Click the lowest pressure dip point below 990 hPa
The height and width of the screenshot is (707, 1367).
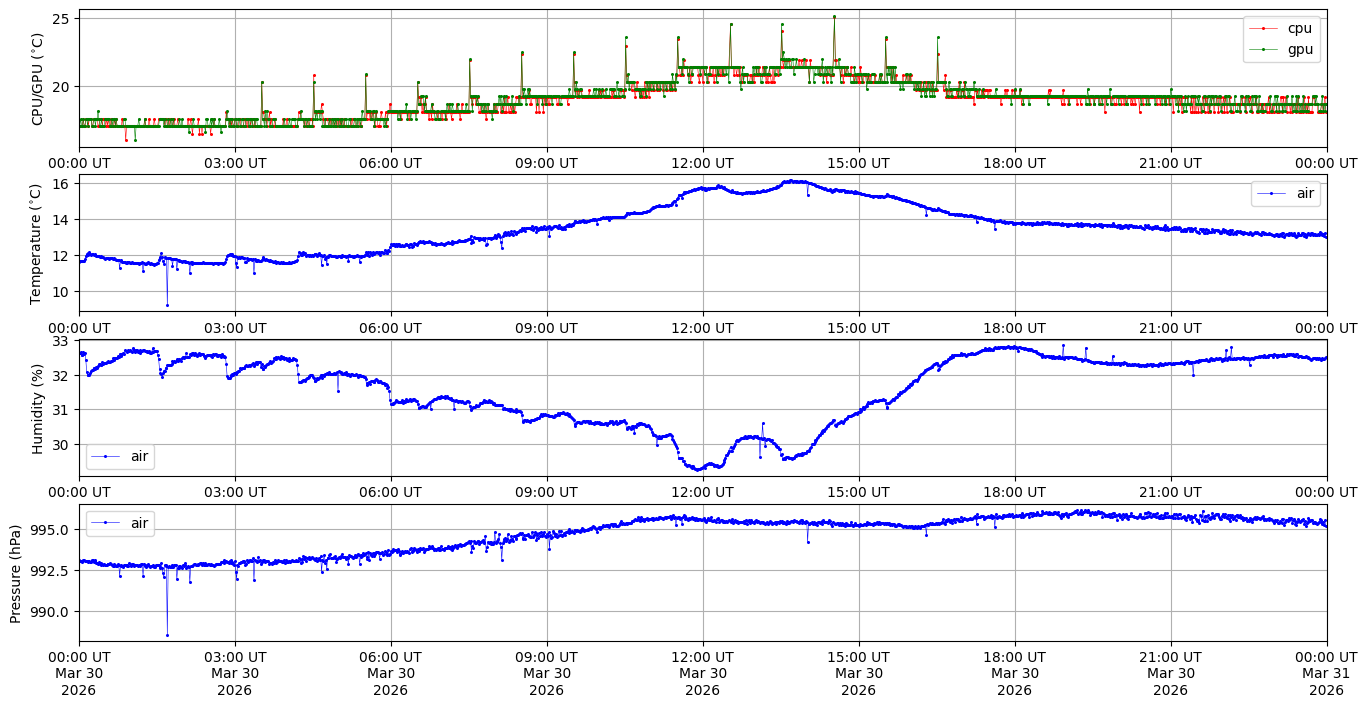[167, 635]
